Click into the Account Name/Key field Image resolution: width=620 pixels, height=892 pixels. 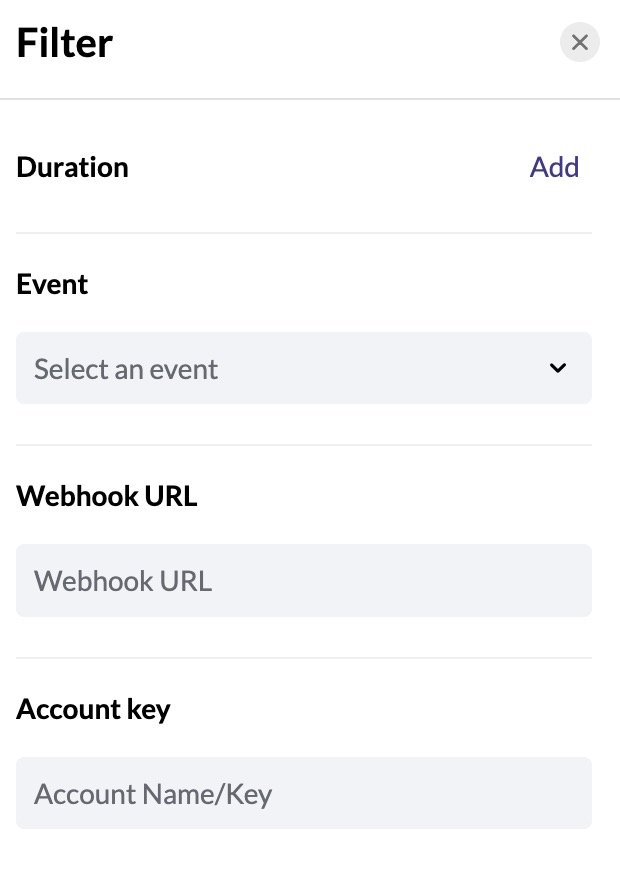[304, 793]
